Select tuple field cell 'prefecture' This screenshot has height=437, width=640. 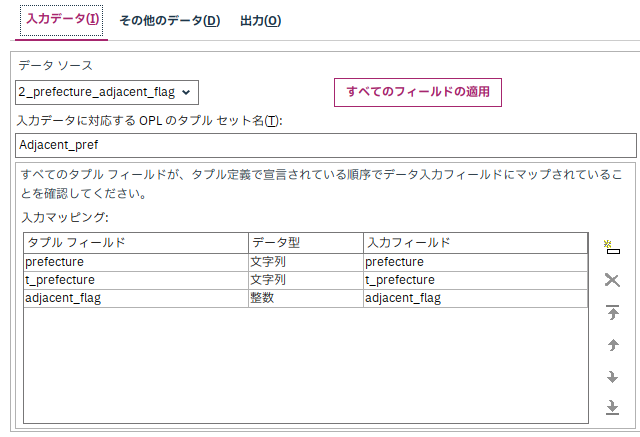136,262
